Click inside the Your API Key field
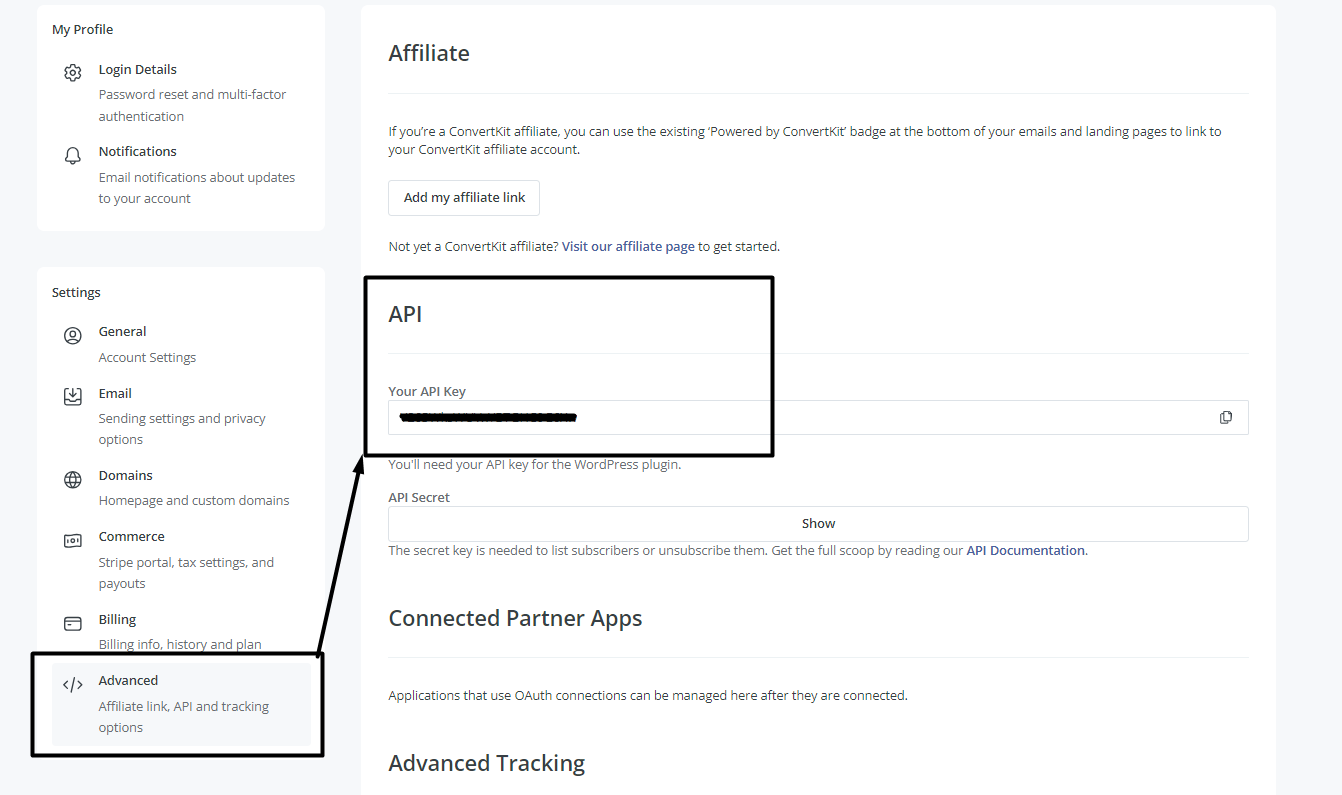The image size is (1342, 795). pos(818,417)
